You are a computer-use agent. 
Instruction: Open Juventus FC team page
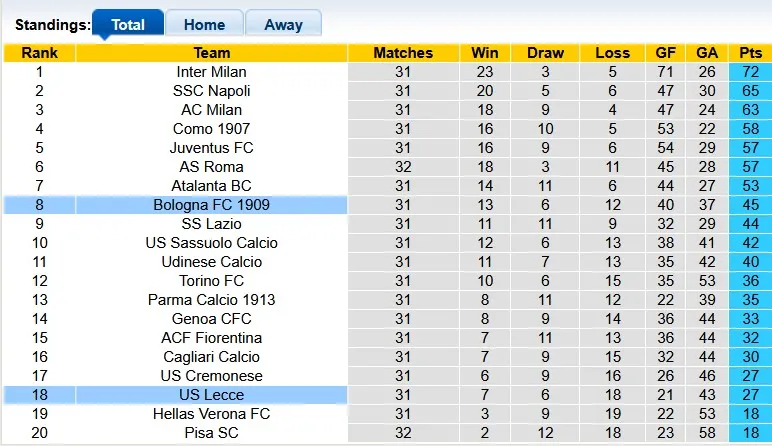211,148
